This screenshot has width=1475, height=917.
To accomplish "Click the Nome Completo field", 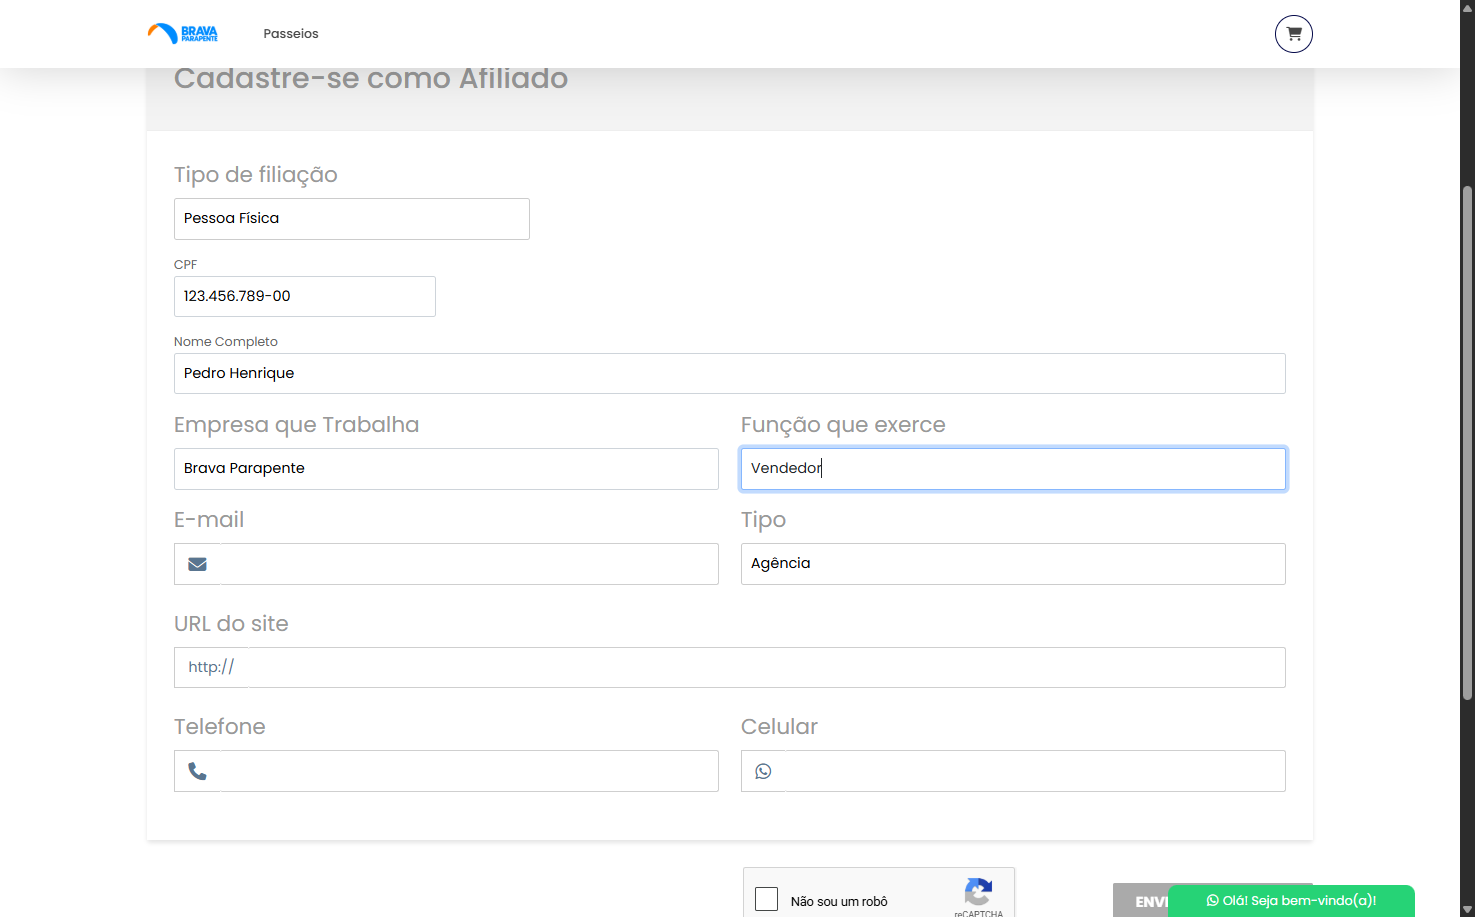I will [x=730, y=373].
